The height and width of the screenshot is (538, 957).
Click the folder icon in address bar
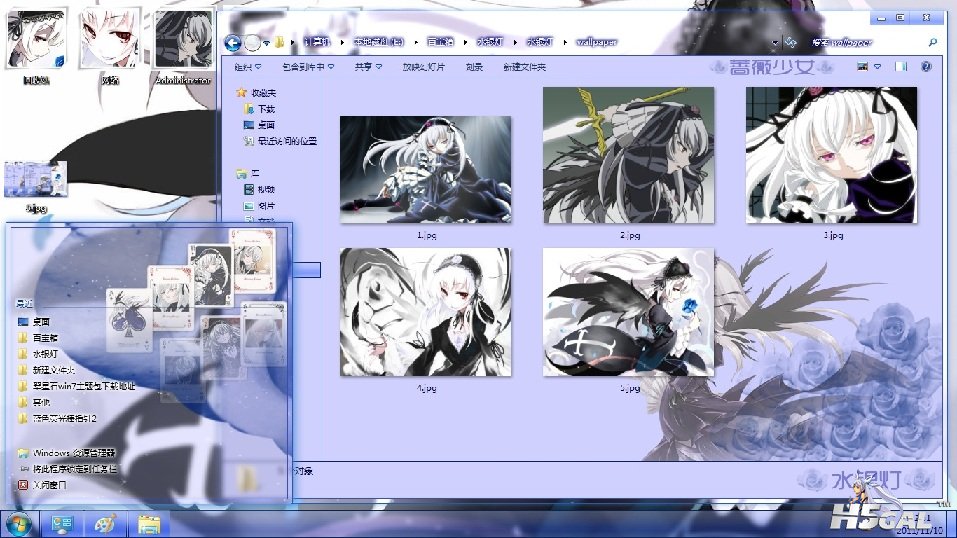279,42
